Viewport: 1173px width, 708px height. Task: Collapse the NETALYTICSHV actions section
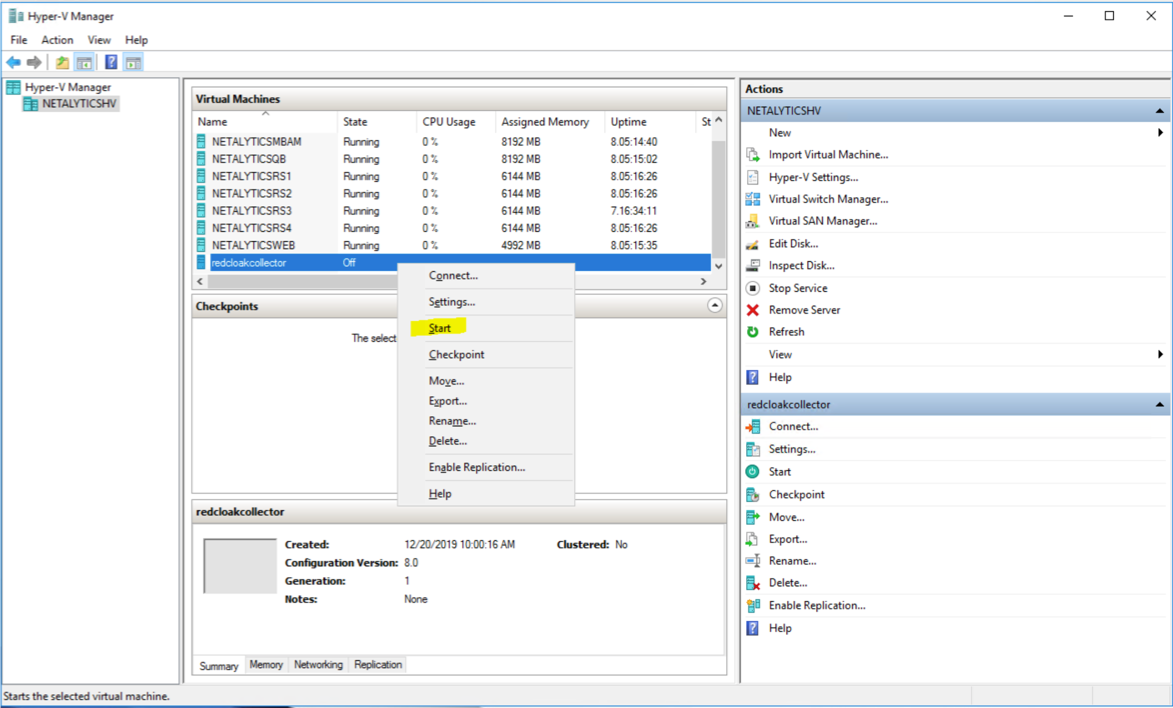[1160, 111]
